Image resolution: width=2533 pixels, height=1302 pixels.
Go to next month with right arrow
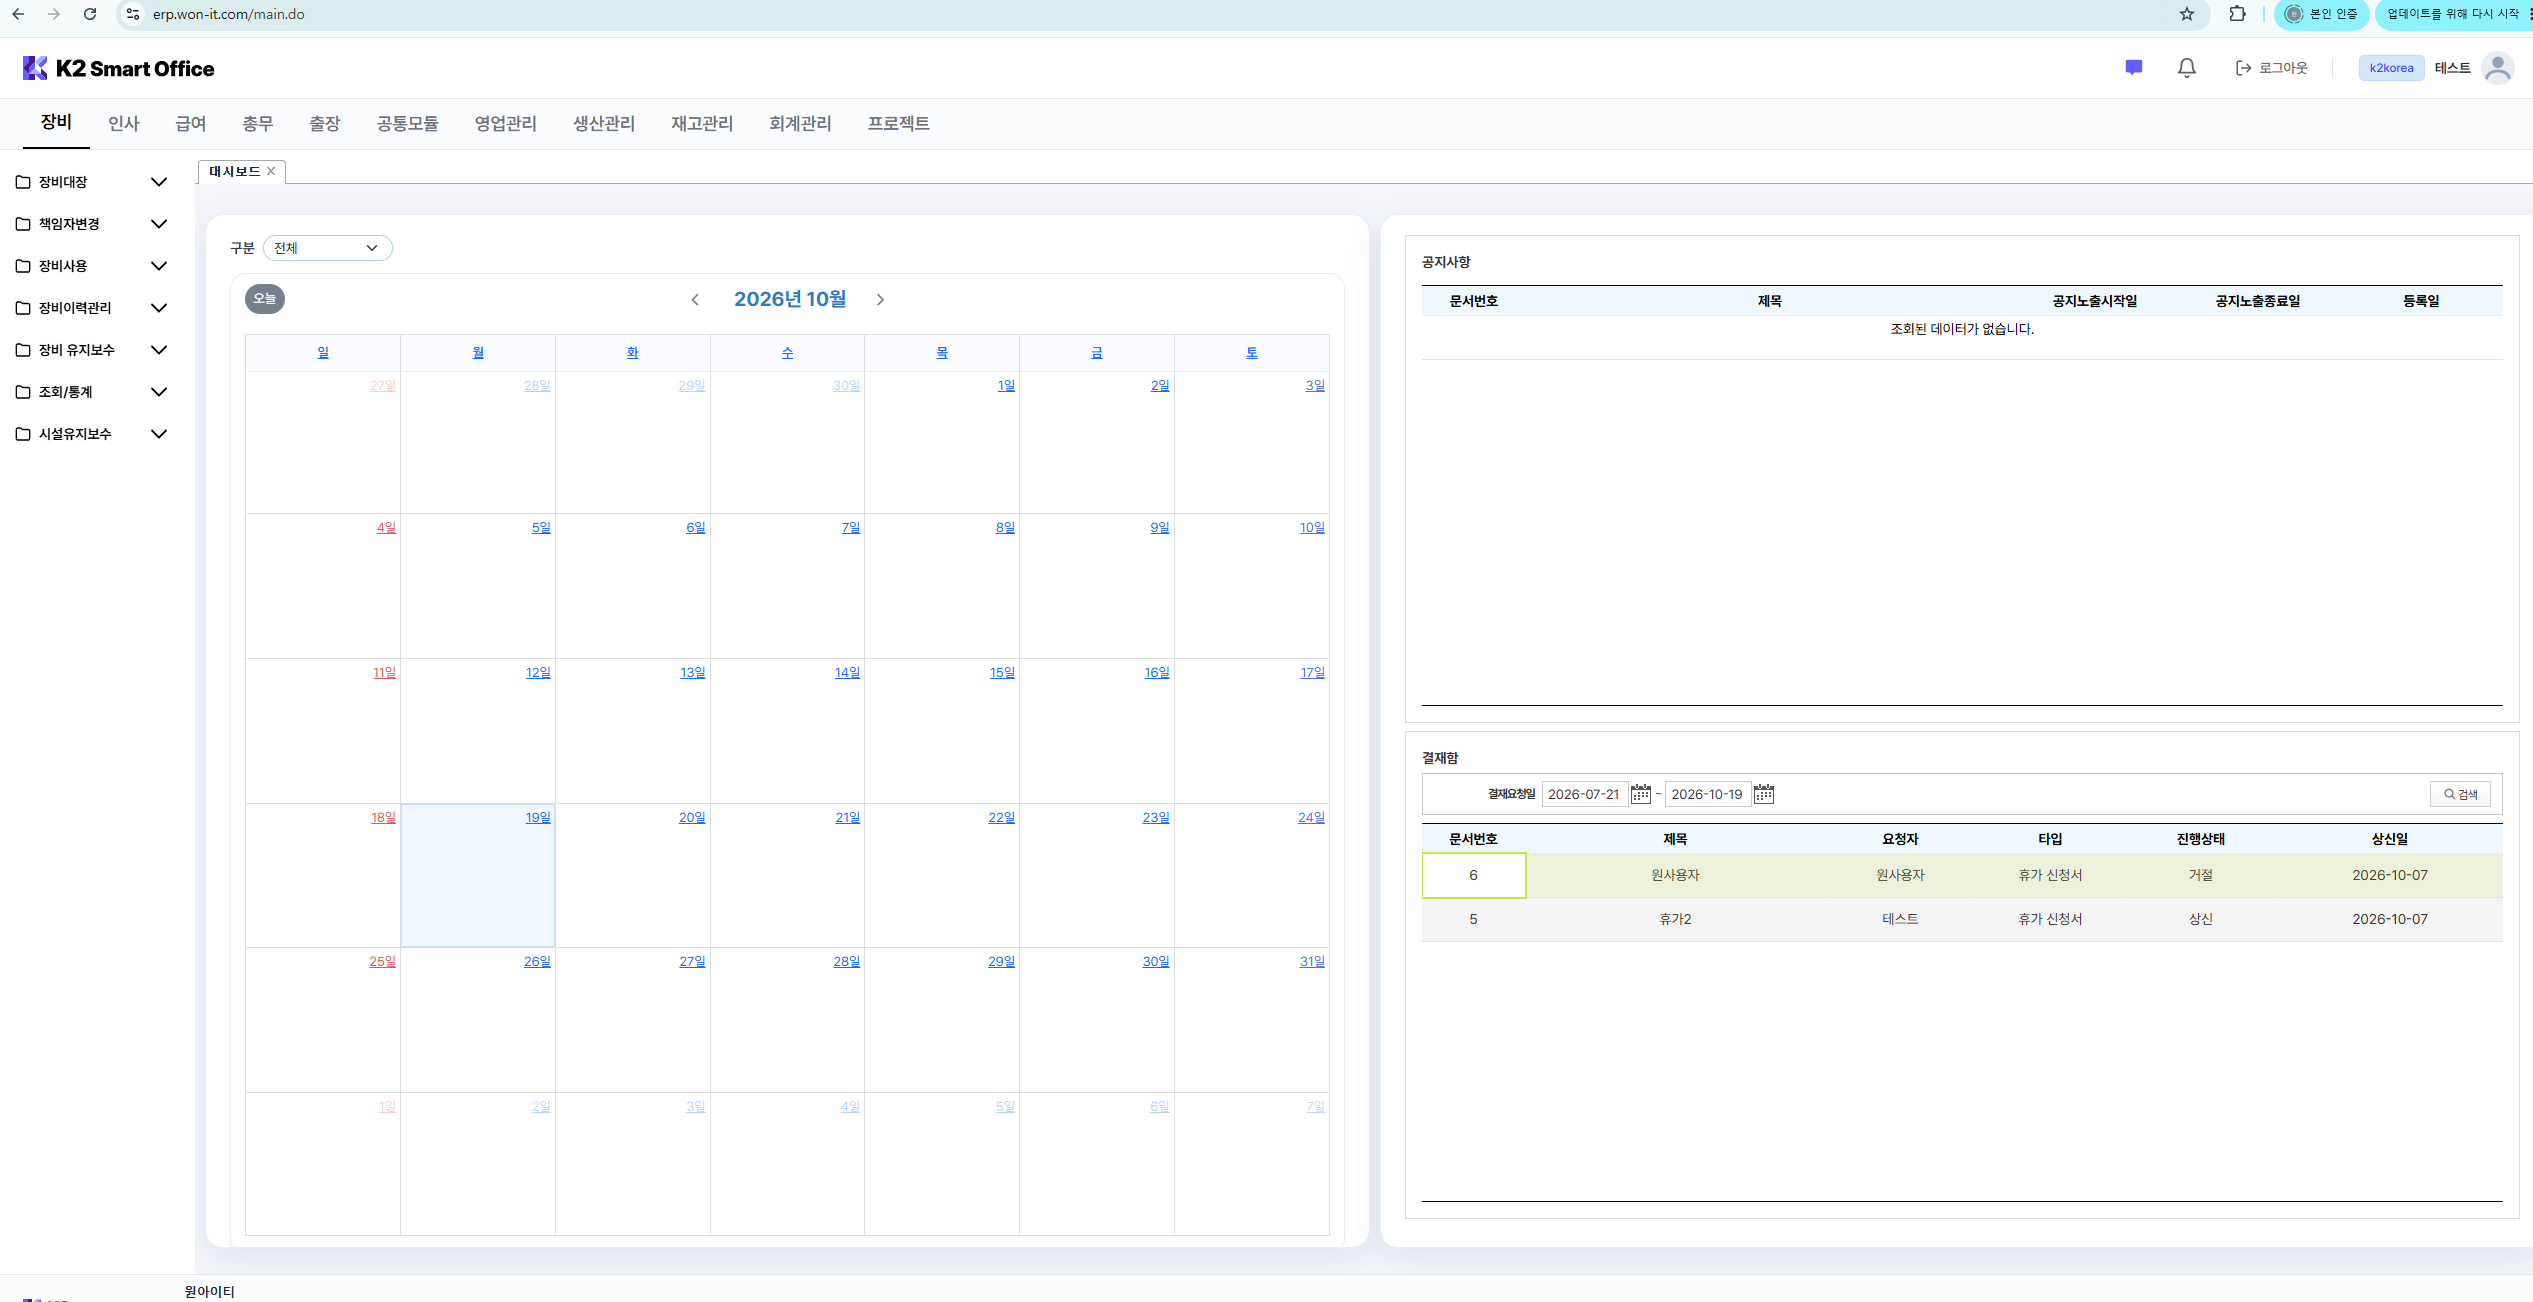(880, 300)
